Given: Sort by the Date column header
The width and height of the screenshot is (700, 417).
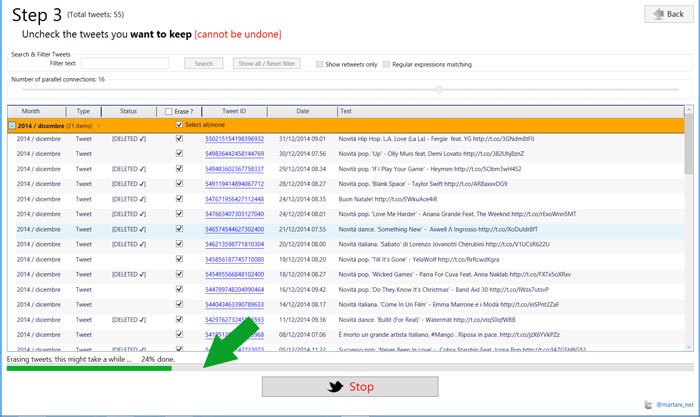Looking at the screenshot, I should pos(302,111).
